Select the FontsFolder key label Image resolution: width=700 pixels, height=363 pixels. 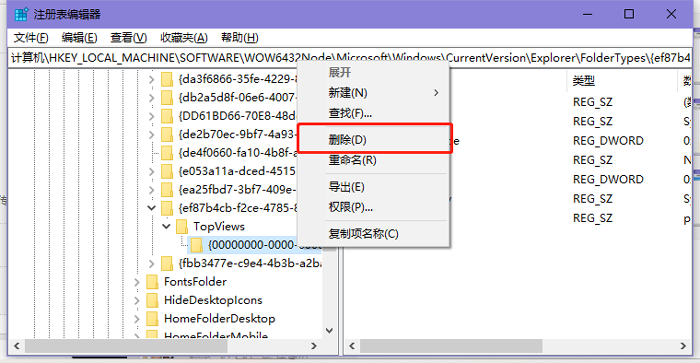[x=195, y=282]
